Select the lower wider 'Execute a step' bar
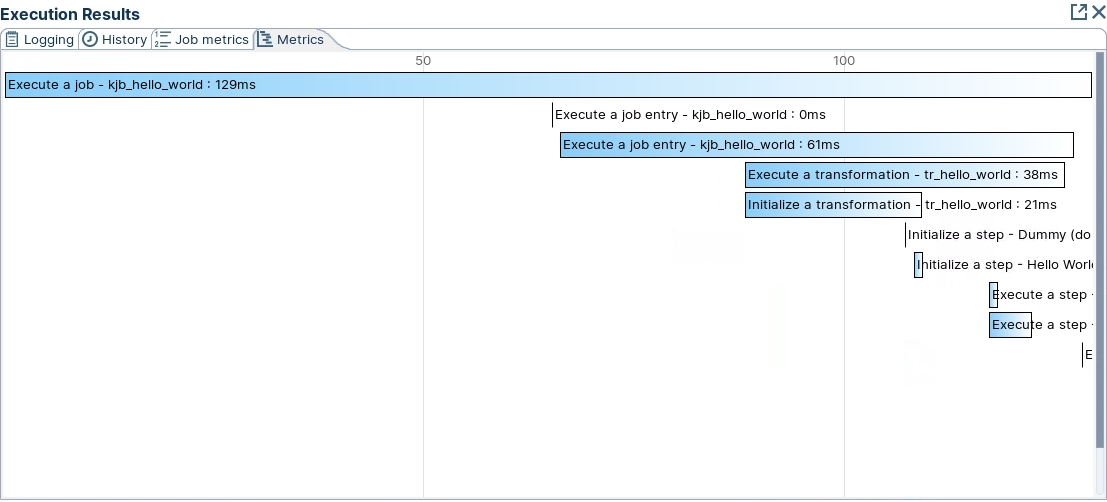This screenshot has width=1107, height=502. [1010, 325]
